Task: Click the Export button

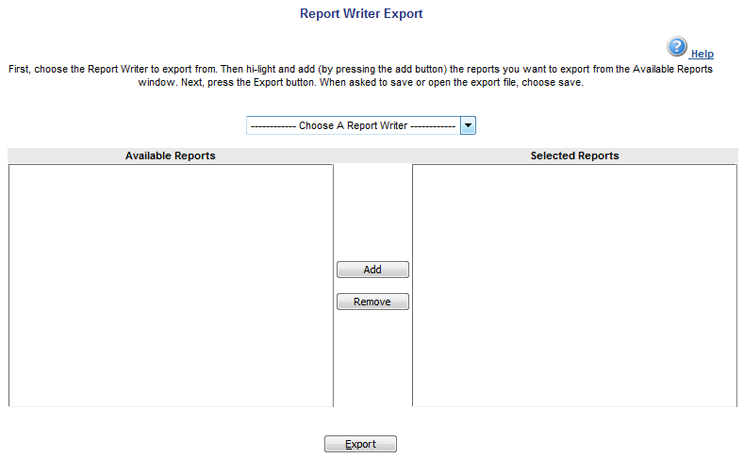Action: pyautogui.click(x=360, y=444)
